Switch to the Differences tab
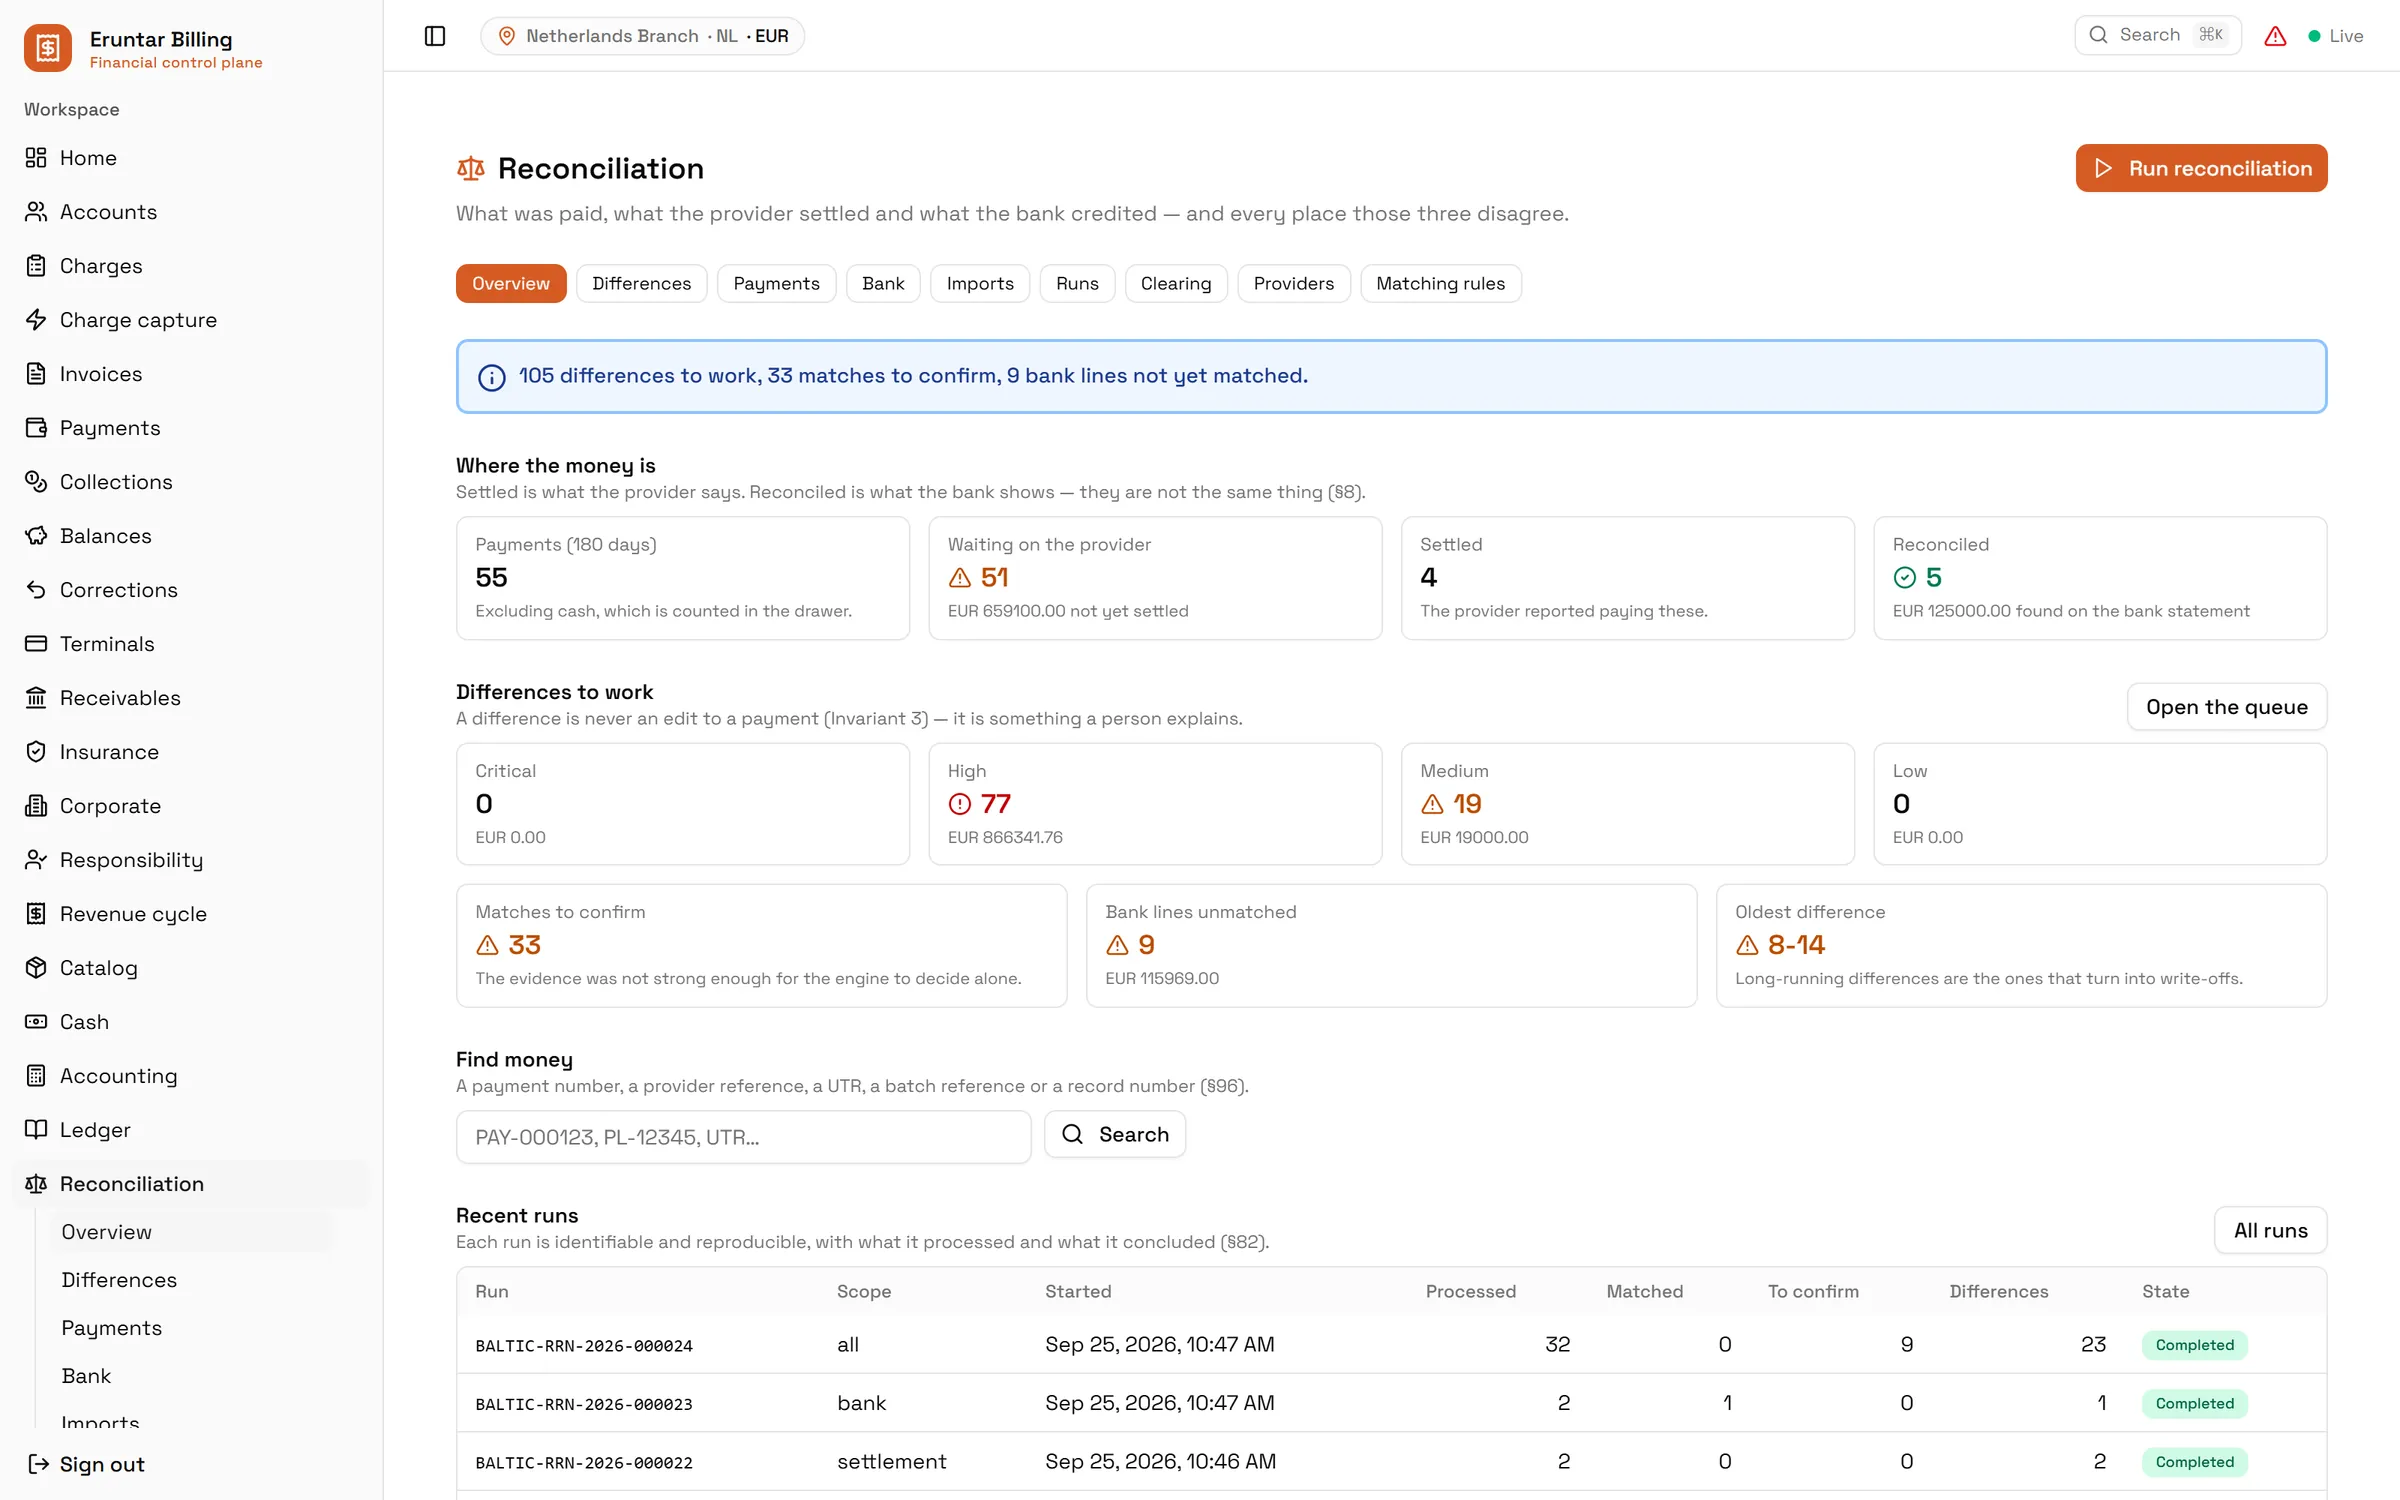Viewport: 2400px width, 1500px height. click(x=641, y=284)
